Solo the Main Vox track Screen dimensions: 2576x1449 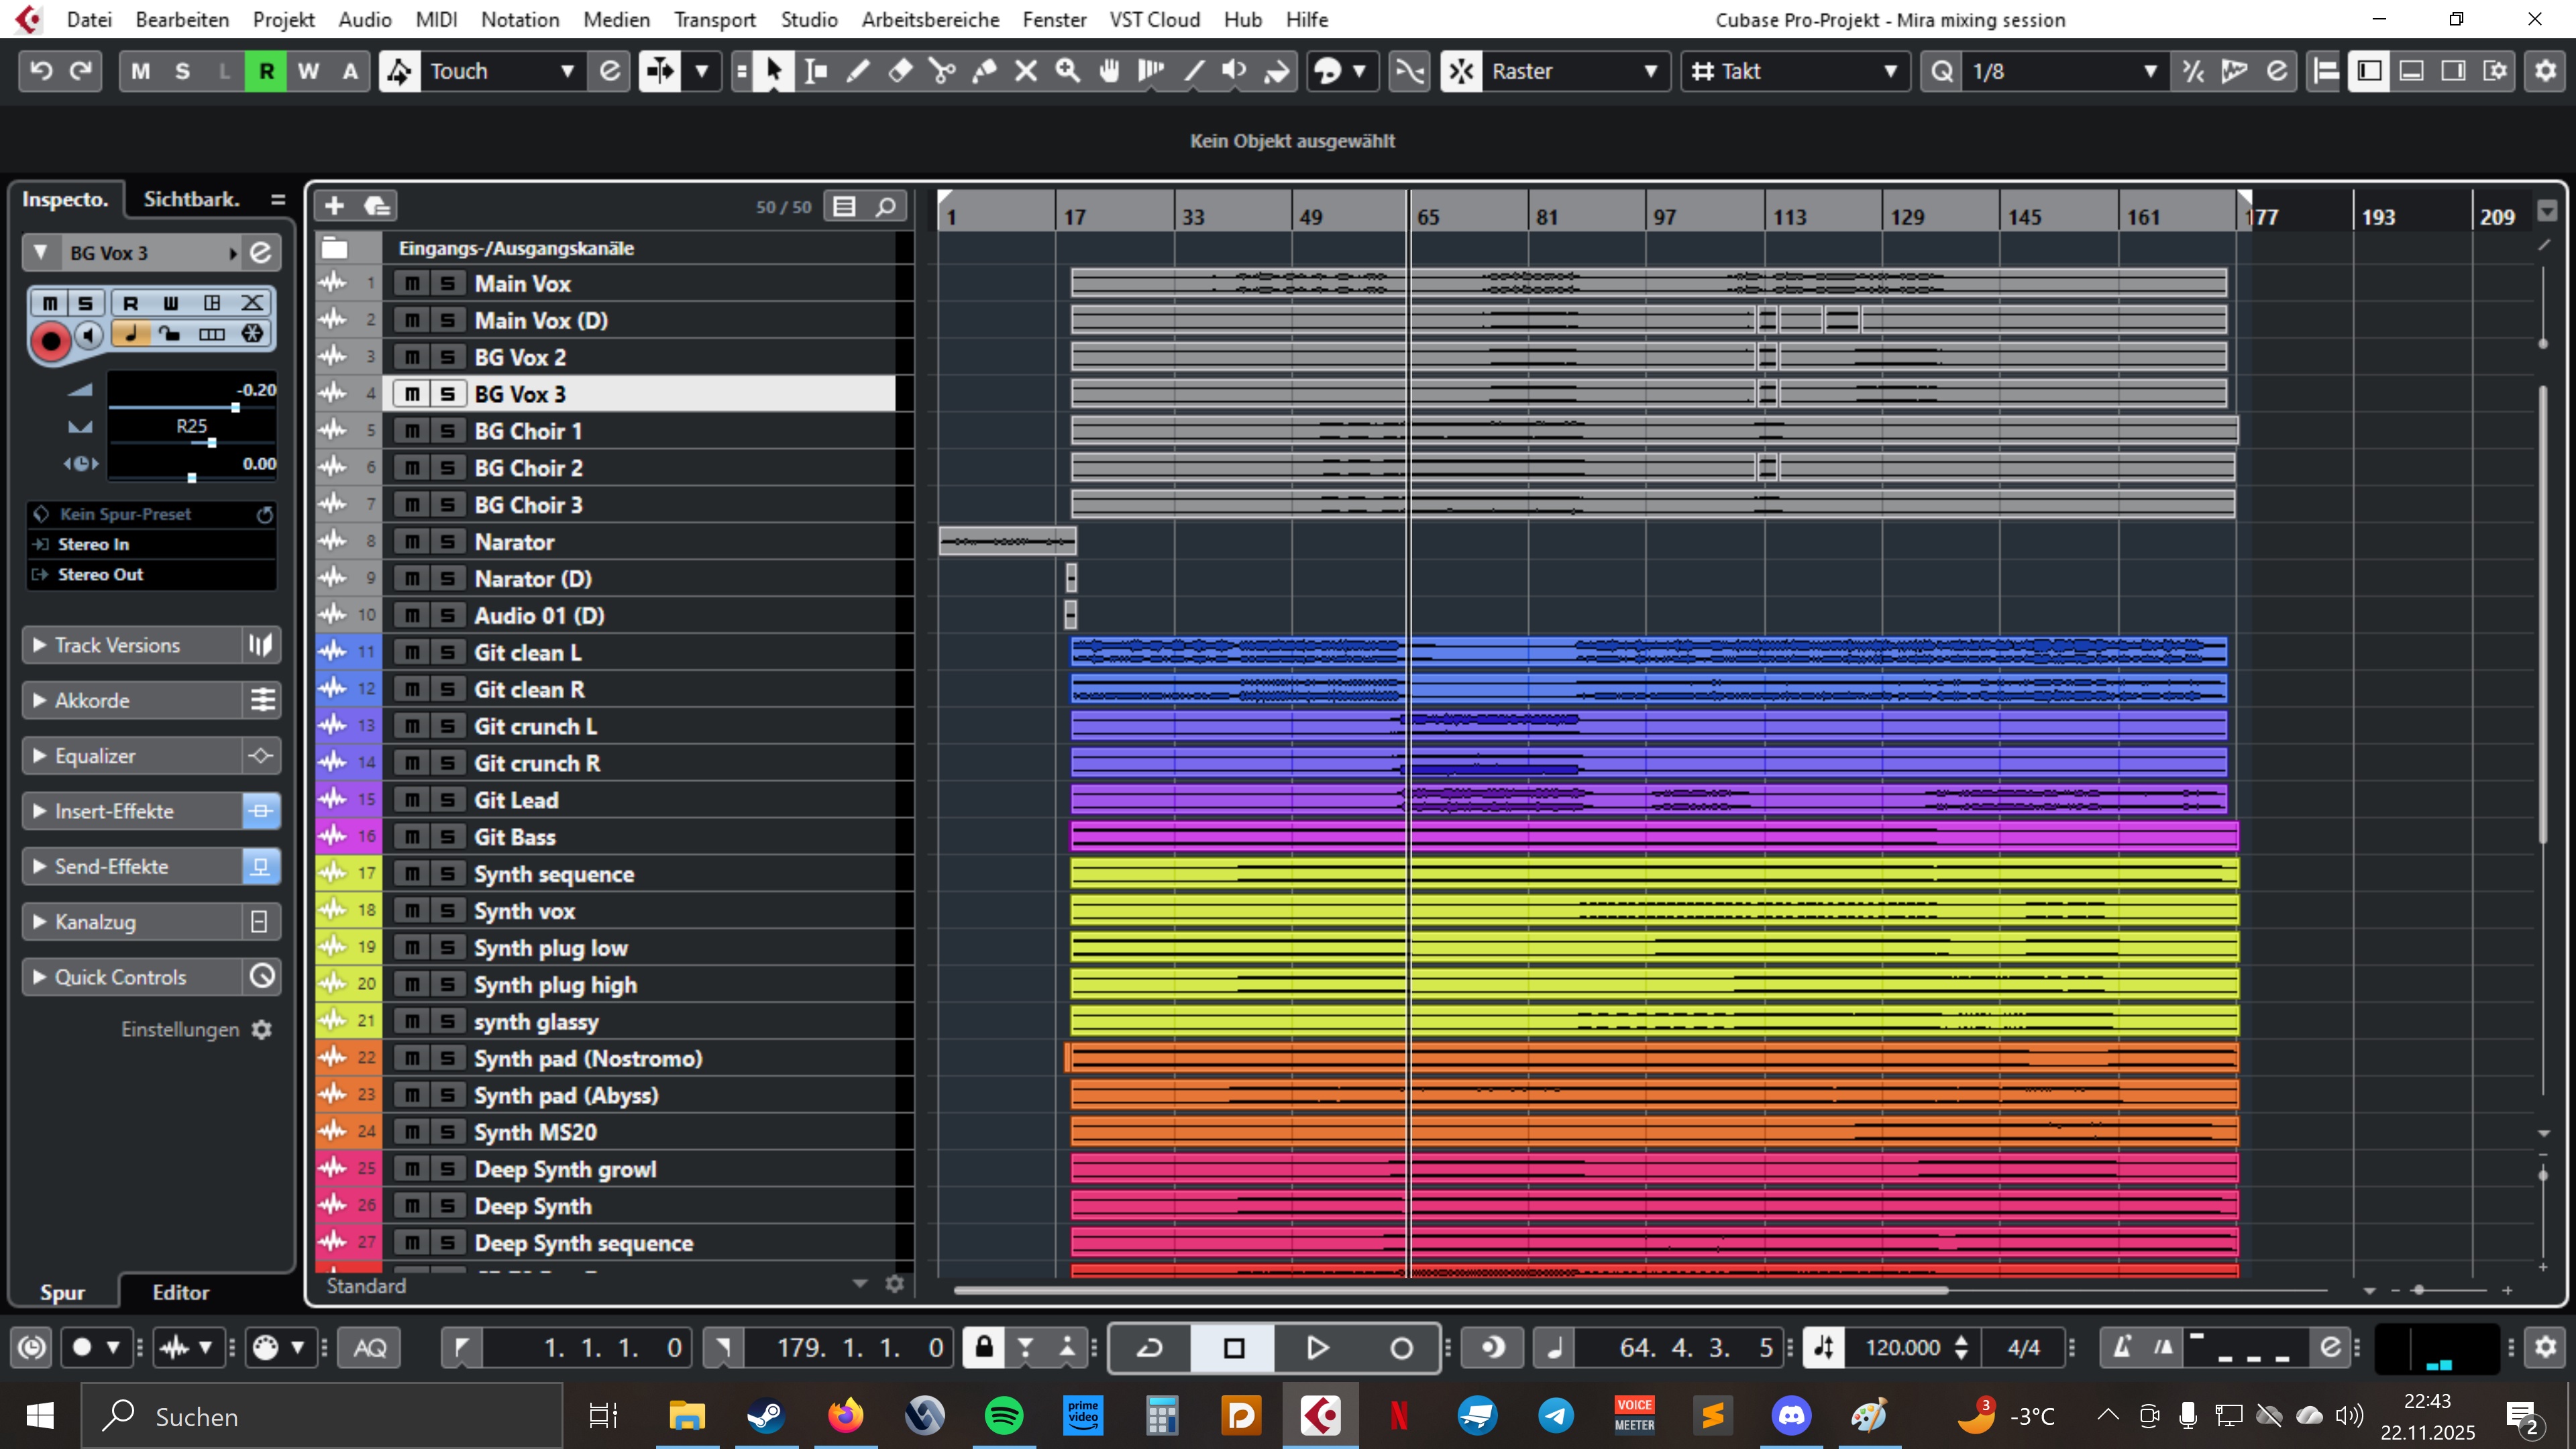coord(447,284)
